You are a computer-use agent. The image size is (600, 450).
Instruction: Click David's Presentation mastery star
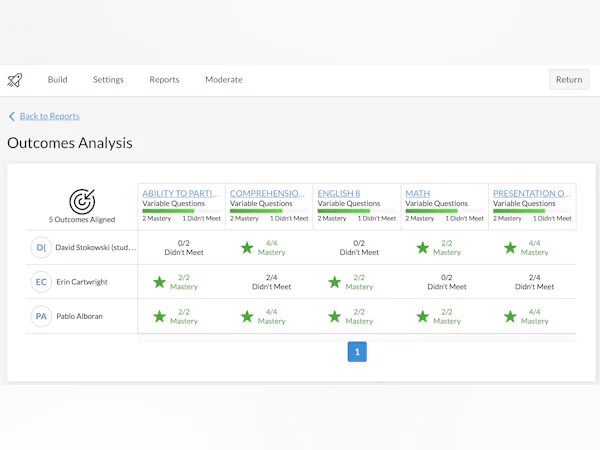point(510,248)
